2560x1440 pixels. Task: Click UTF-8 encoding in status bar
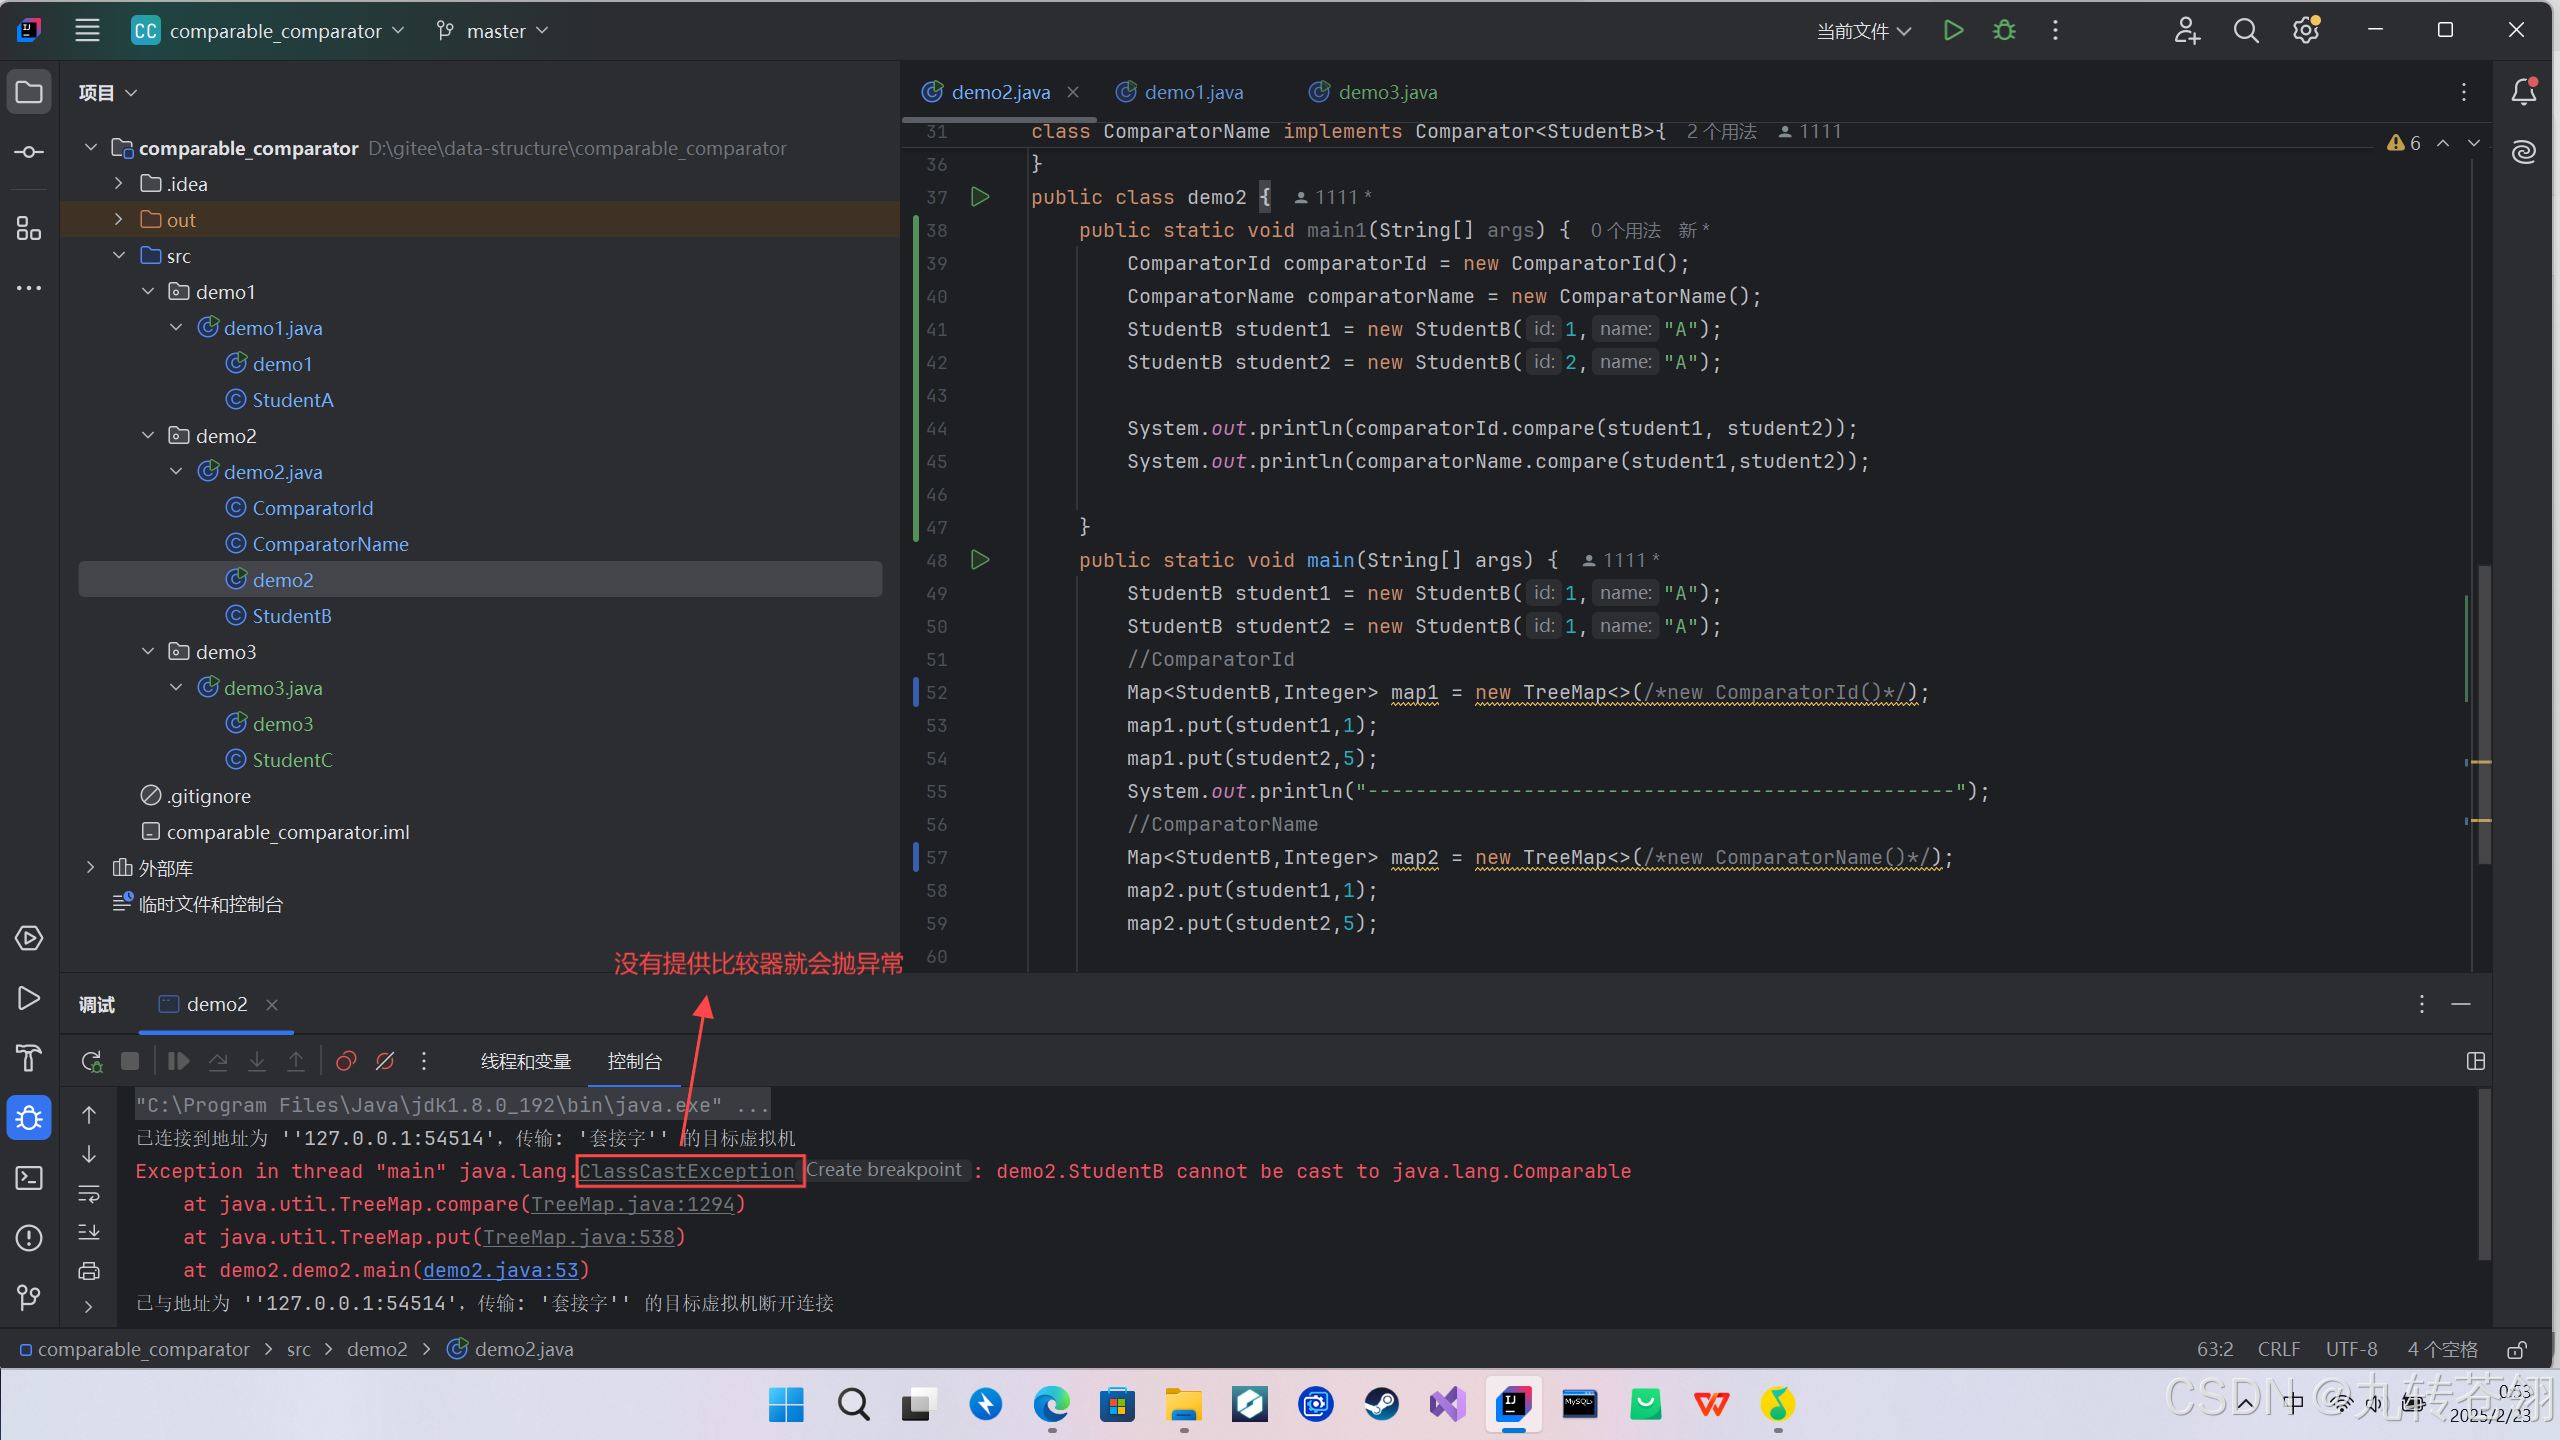(2351, 1349)
